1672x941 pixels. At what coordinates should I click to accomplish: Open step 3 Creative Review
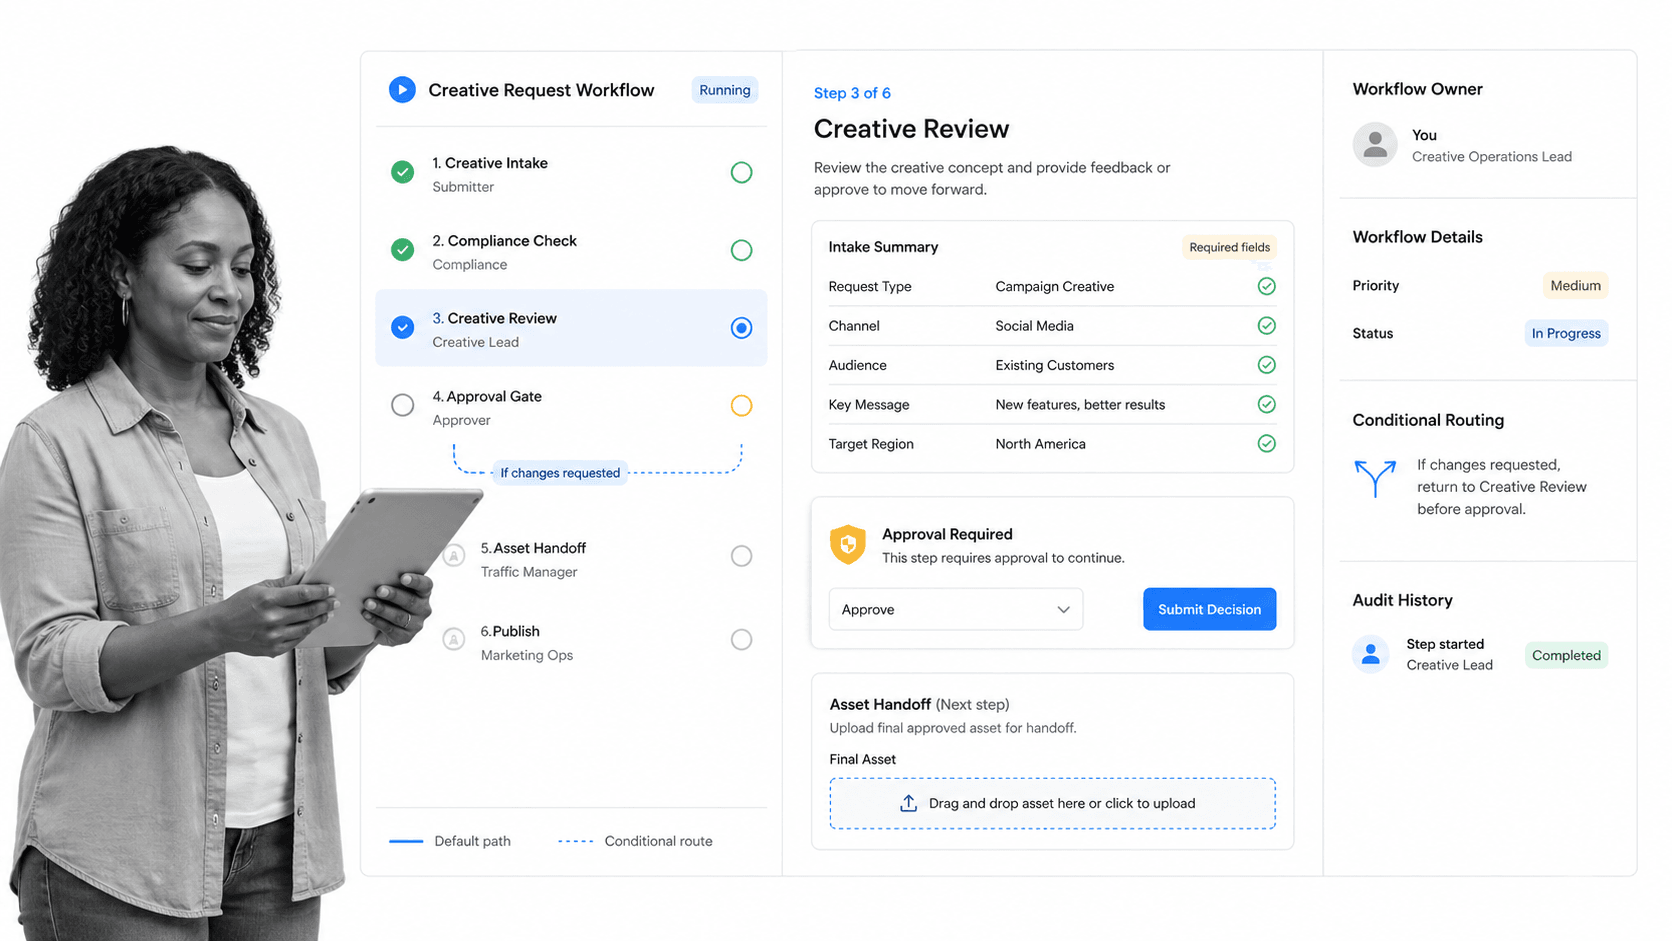pos(571,328)
